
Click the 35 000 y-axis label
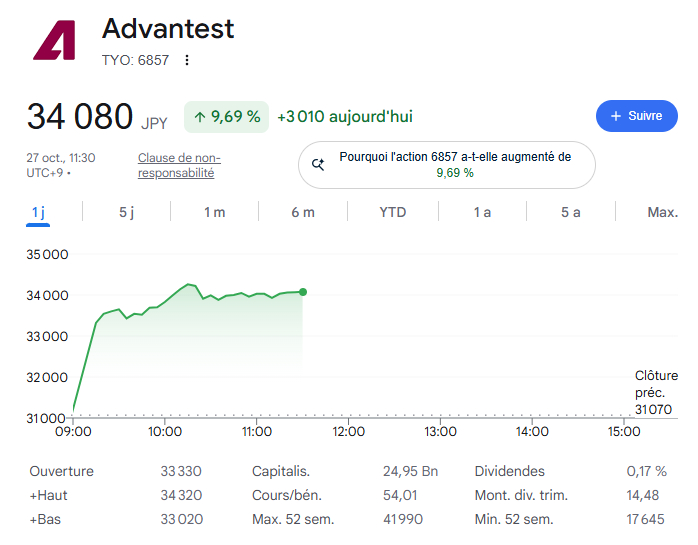pos(47,255)
